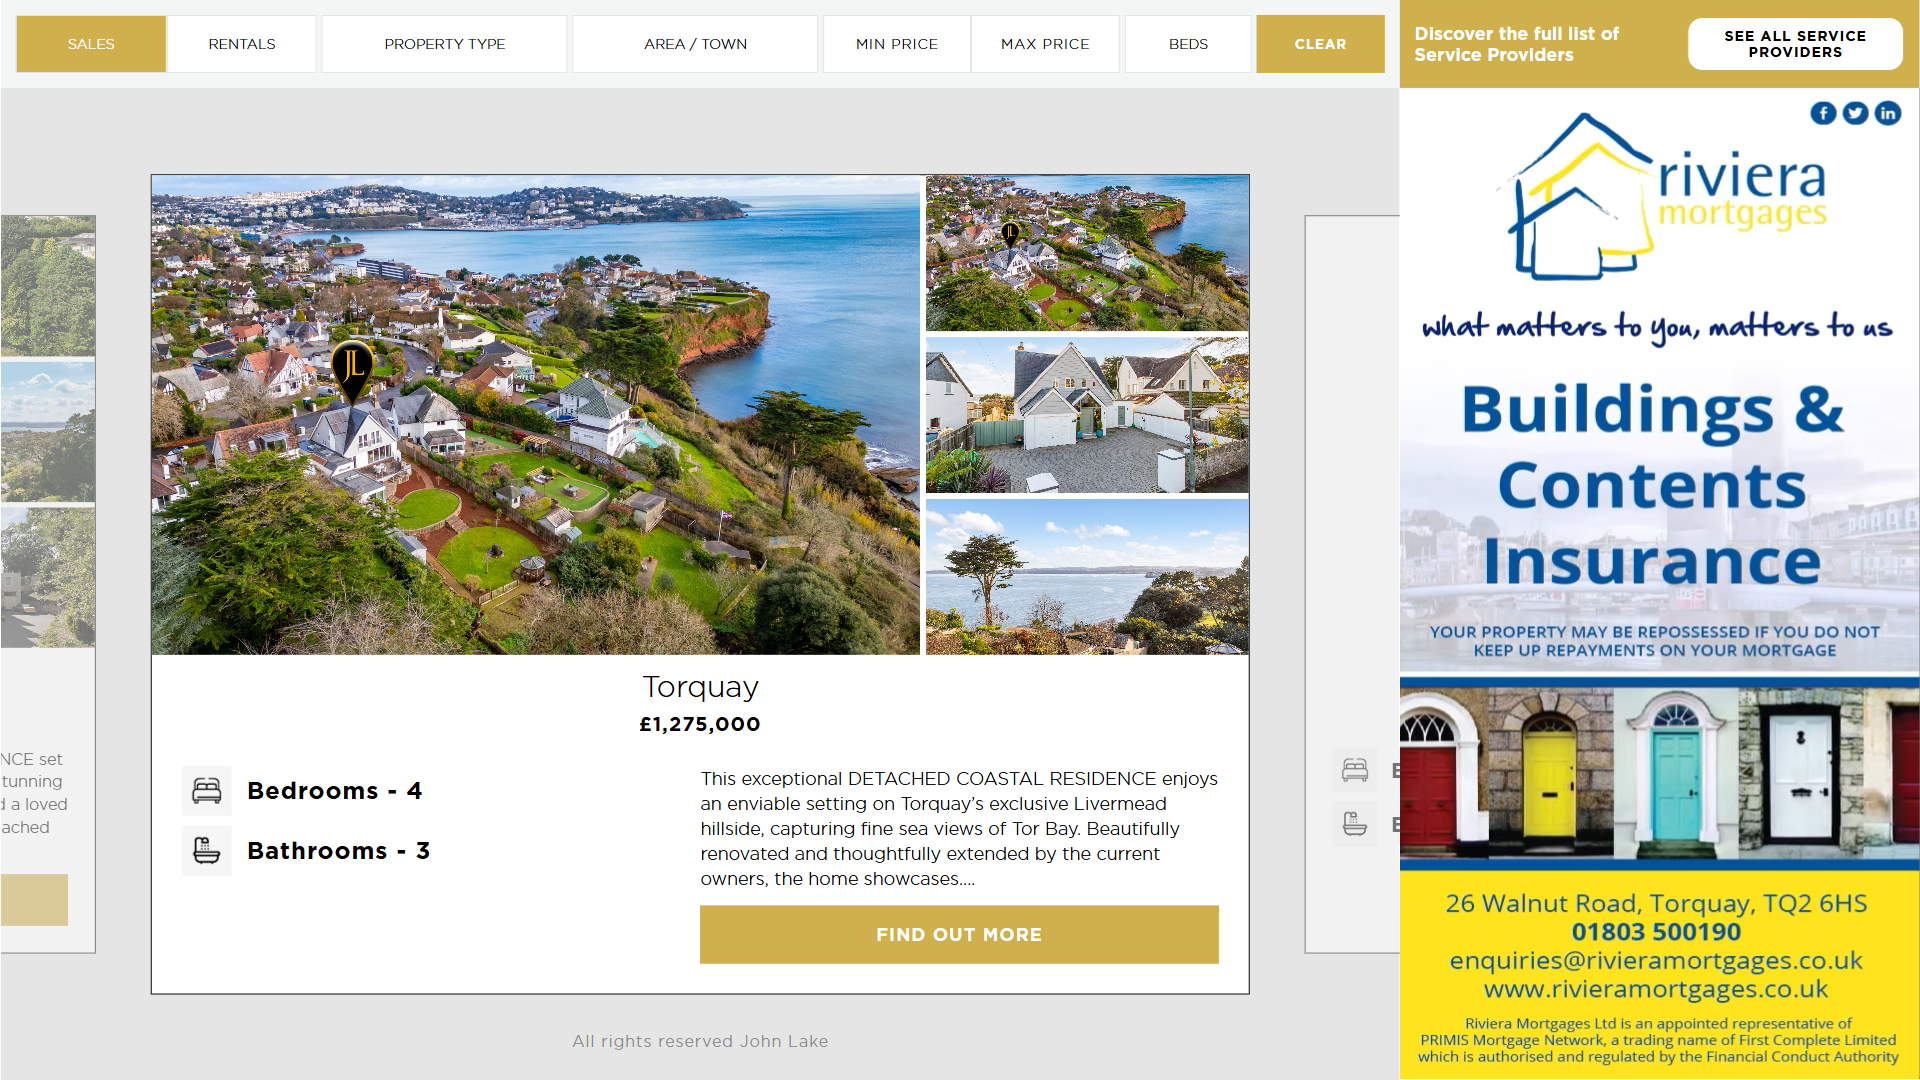Expand the MIN PRICE filter
Viewport: 1920px width, 1080px height.
pyautogui.click(x=896, y=44)
